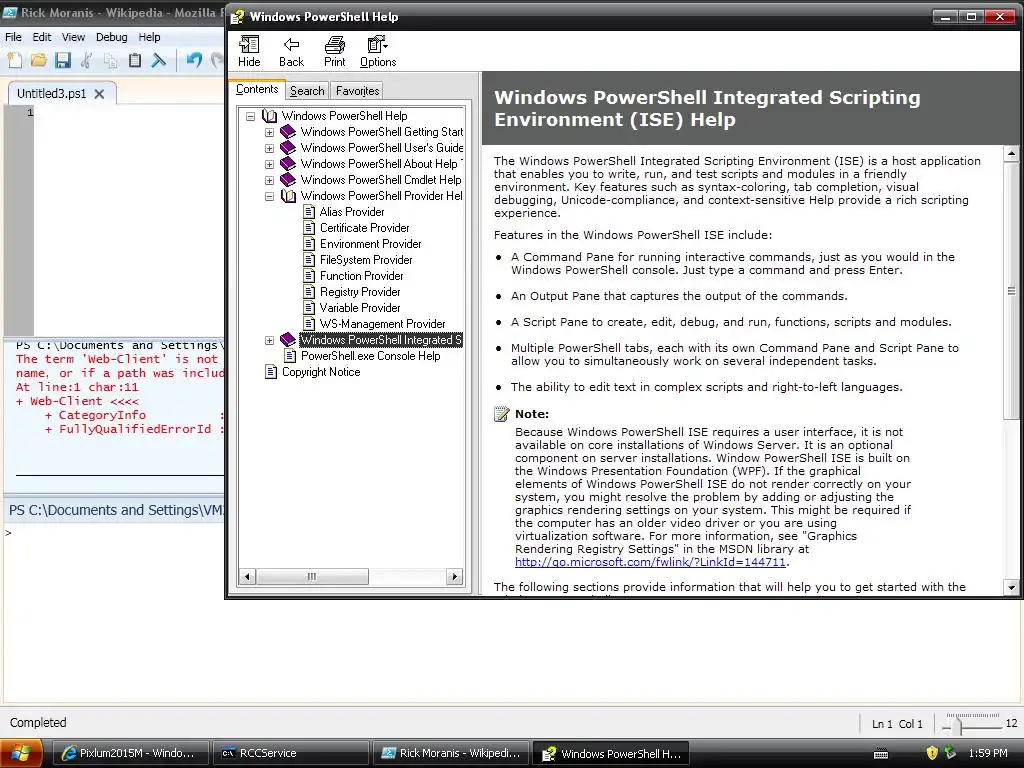Click the Copy icon in ISE toolbar

[110, 61]
